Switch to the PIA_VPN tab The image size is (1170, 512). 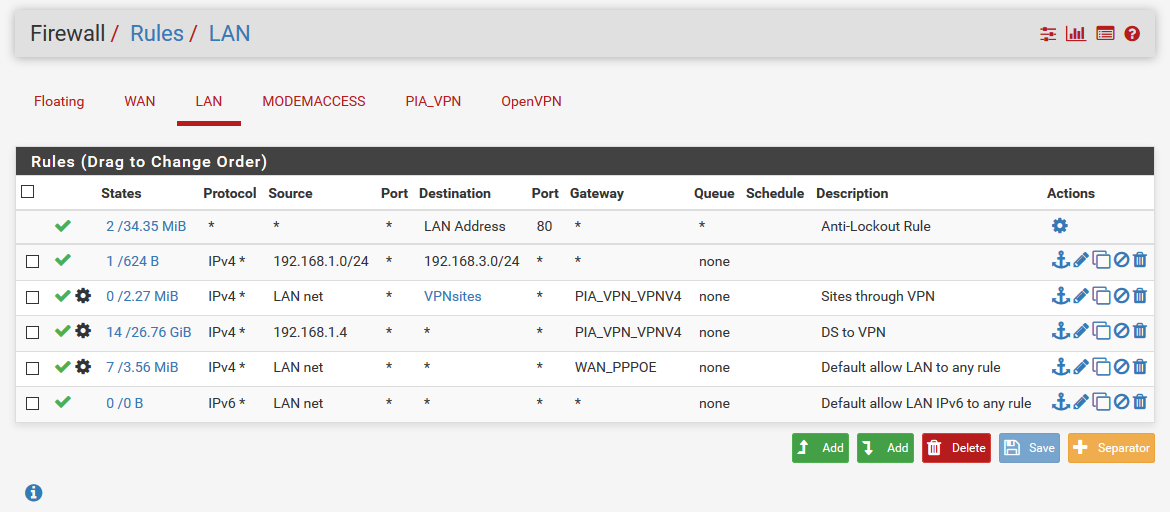pyautogui.click(x=434, y=102)
